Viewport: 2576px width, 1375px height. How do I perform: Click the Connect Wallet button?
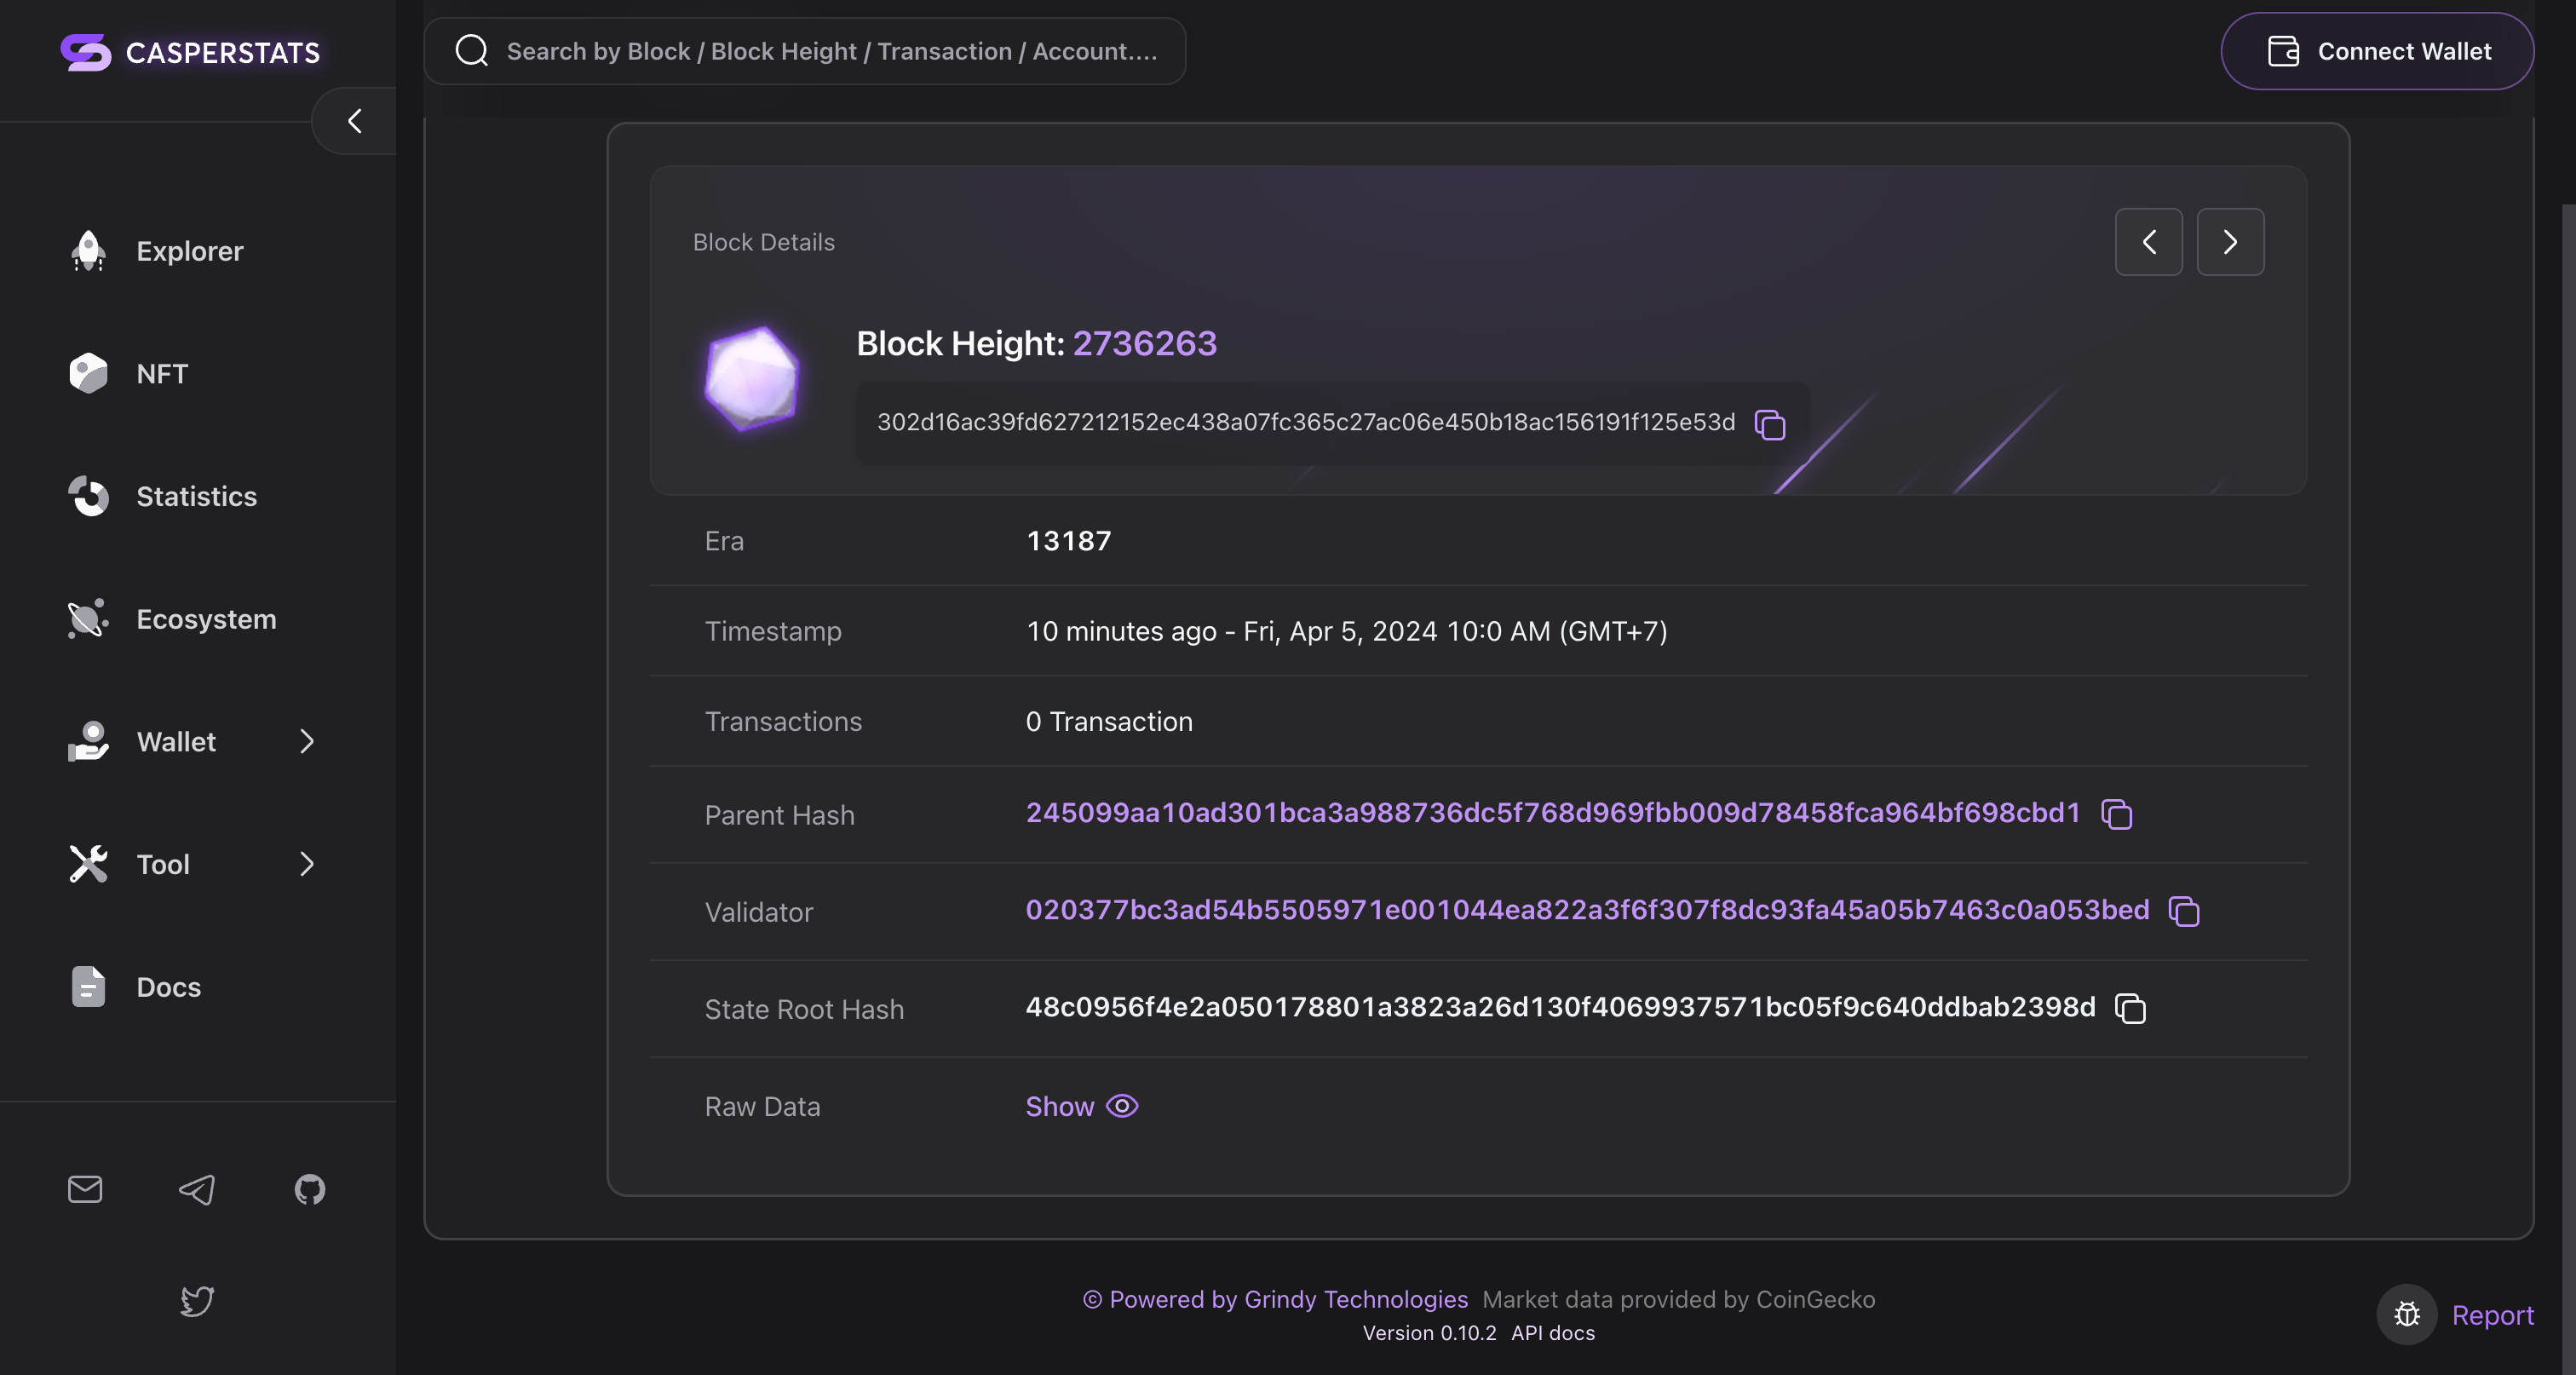tap(2378, 51)
